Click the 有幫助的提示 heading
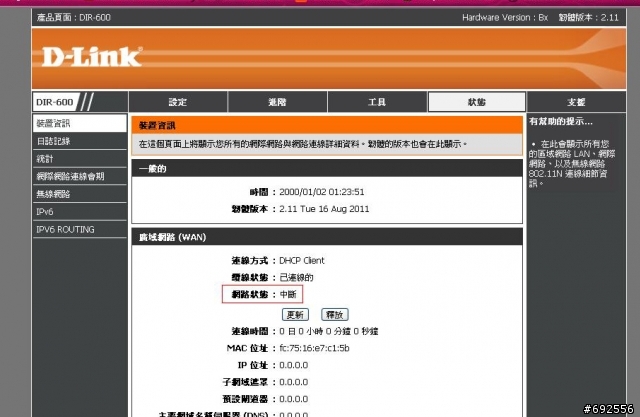 pos(561,121)
